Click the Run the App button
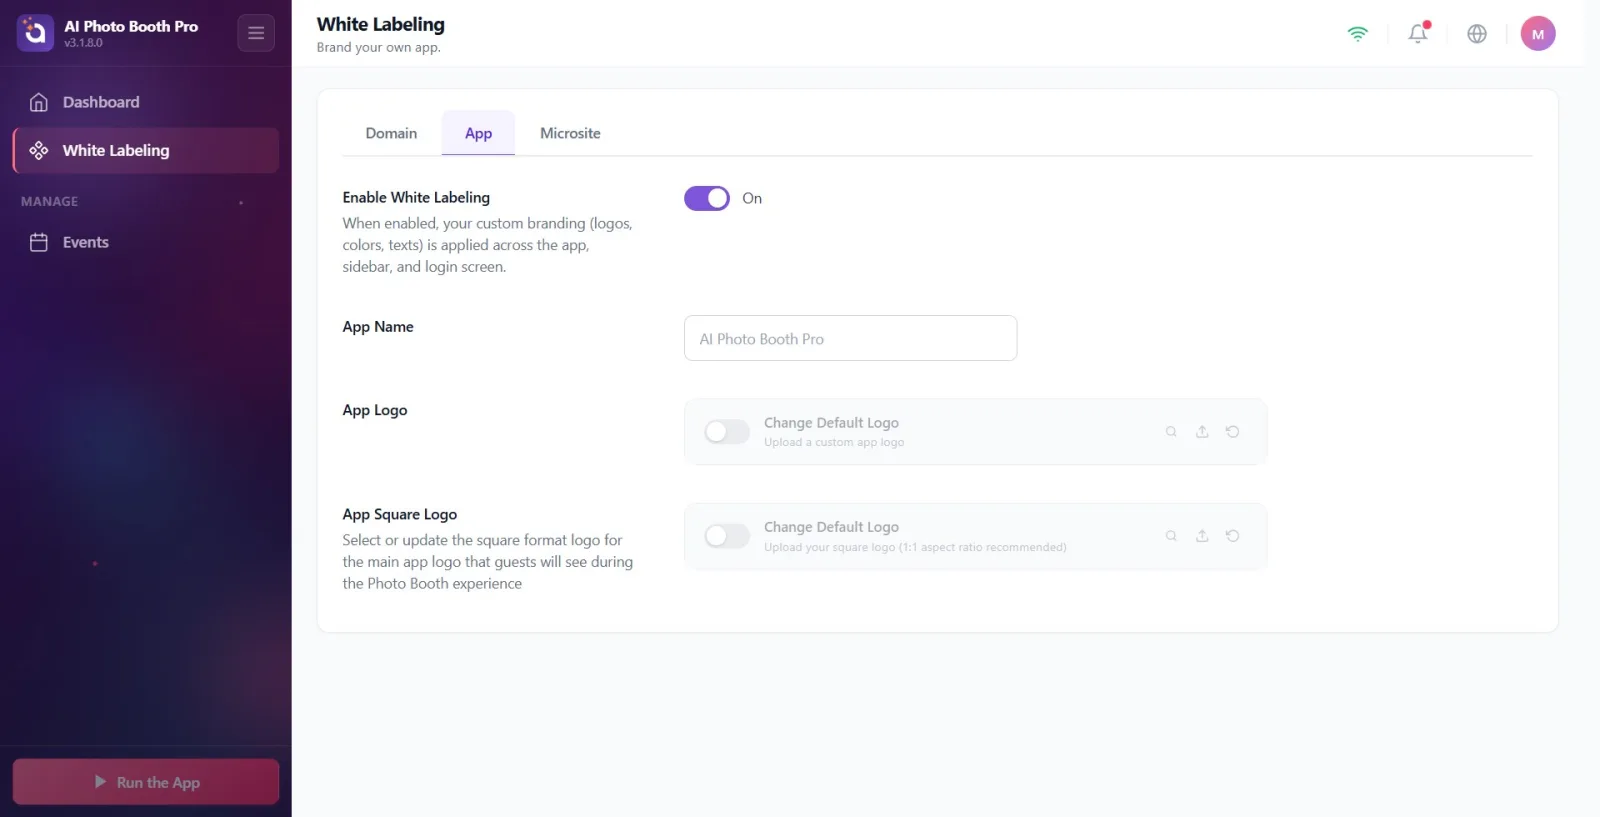This screenshot has width=1600, height=817. [146, 782]
